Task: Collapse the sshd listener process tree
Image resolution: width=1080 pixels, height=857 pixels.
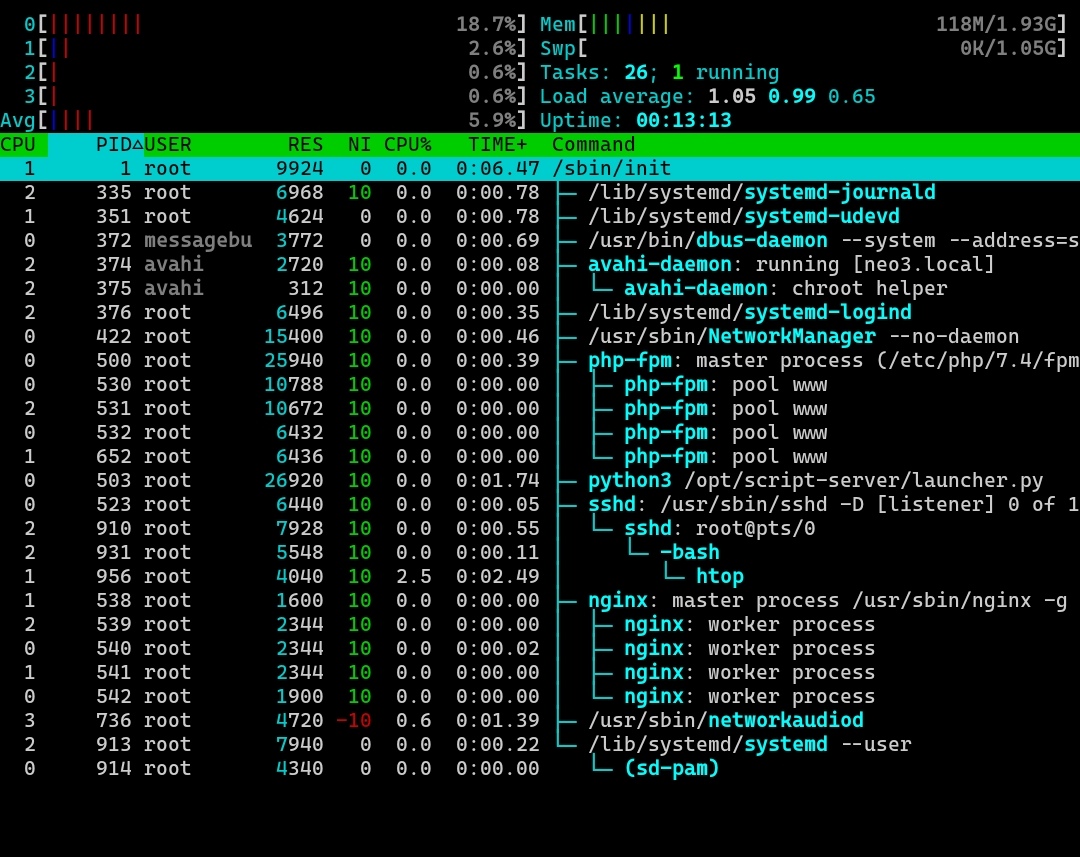Action: (610, 504)
